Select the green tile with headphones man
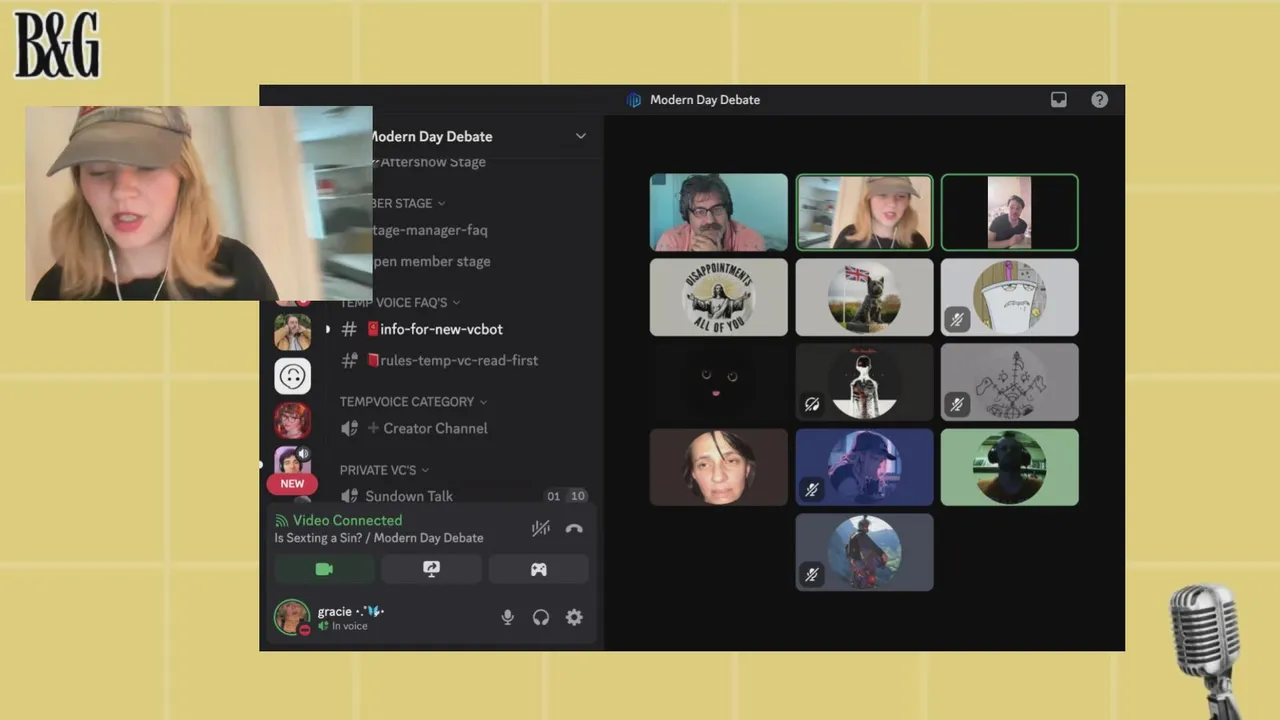This screenshot has width=1280, height=720. [1009, 467]
